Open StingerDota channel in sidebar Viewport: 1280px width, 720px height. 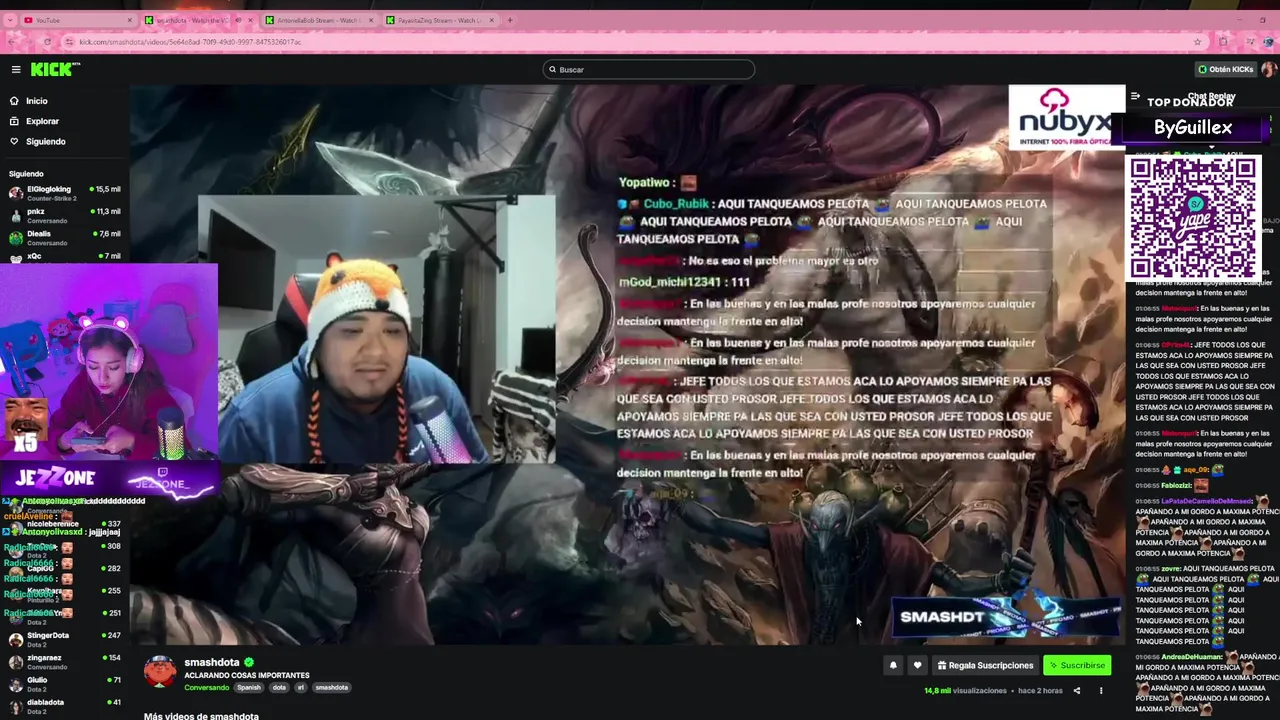pyautogui.click(x=64, y=638)
